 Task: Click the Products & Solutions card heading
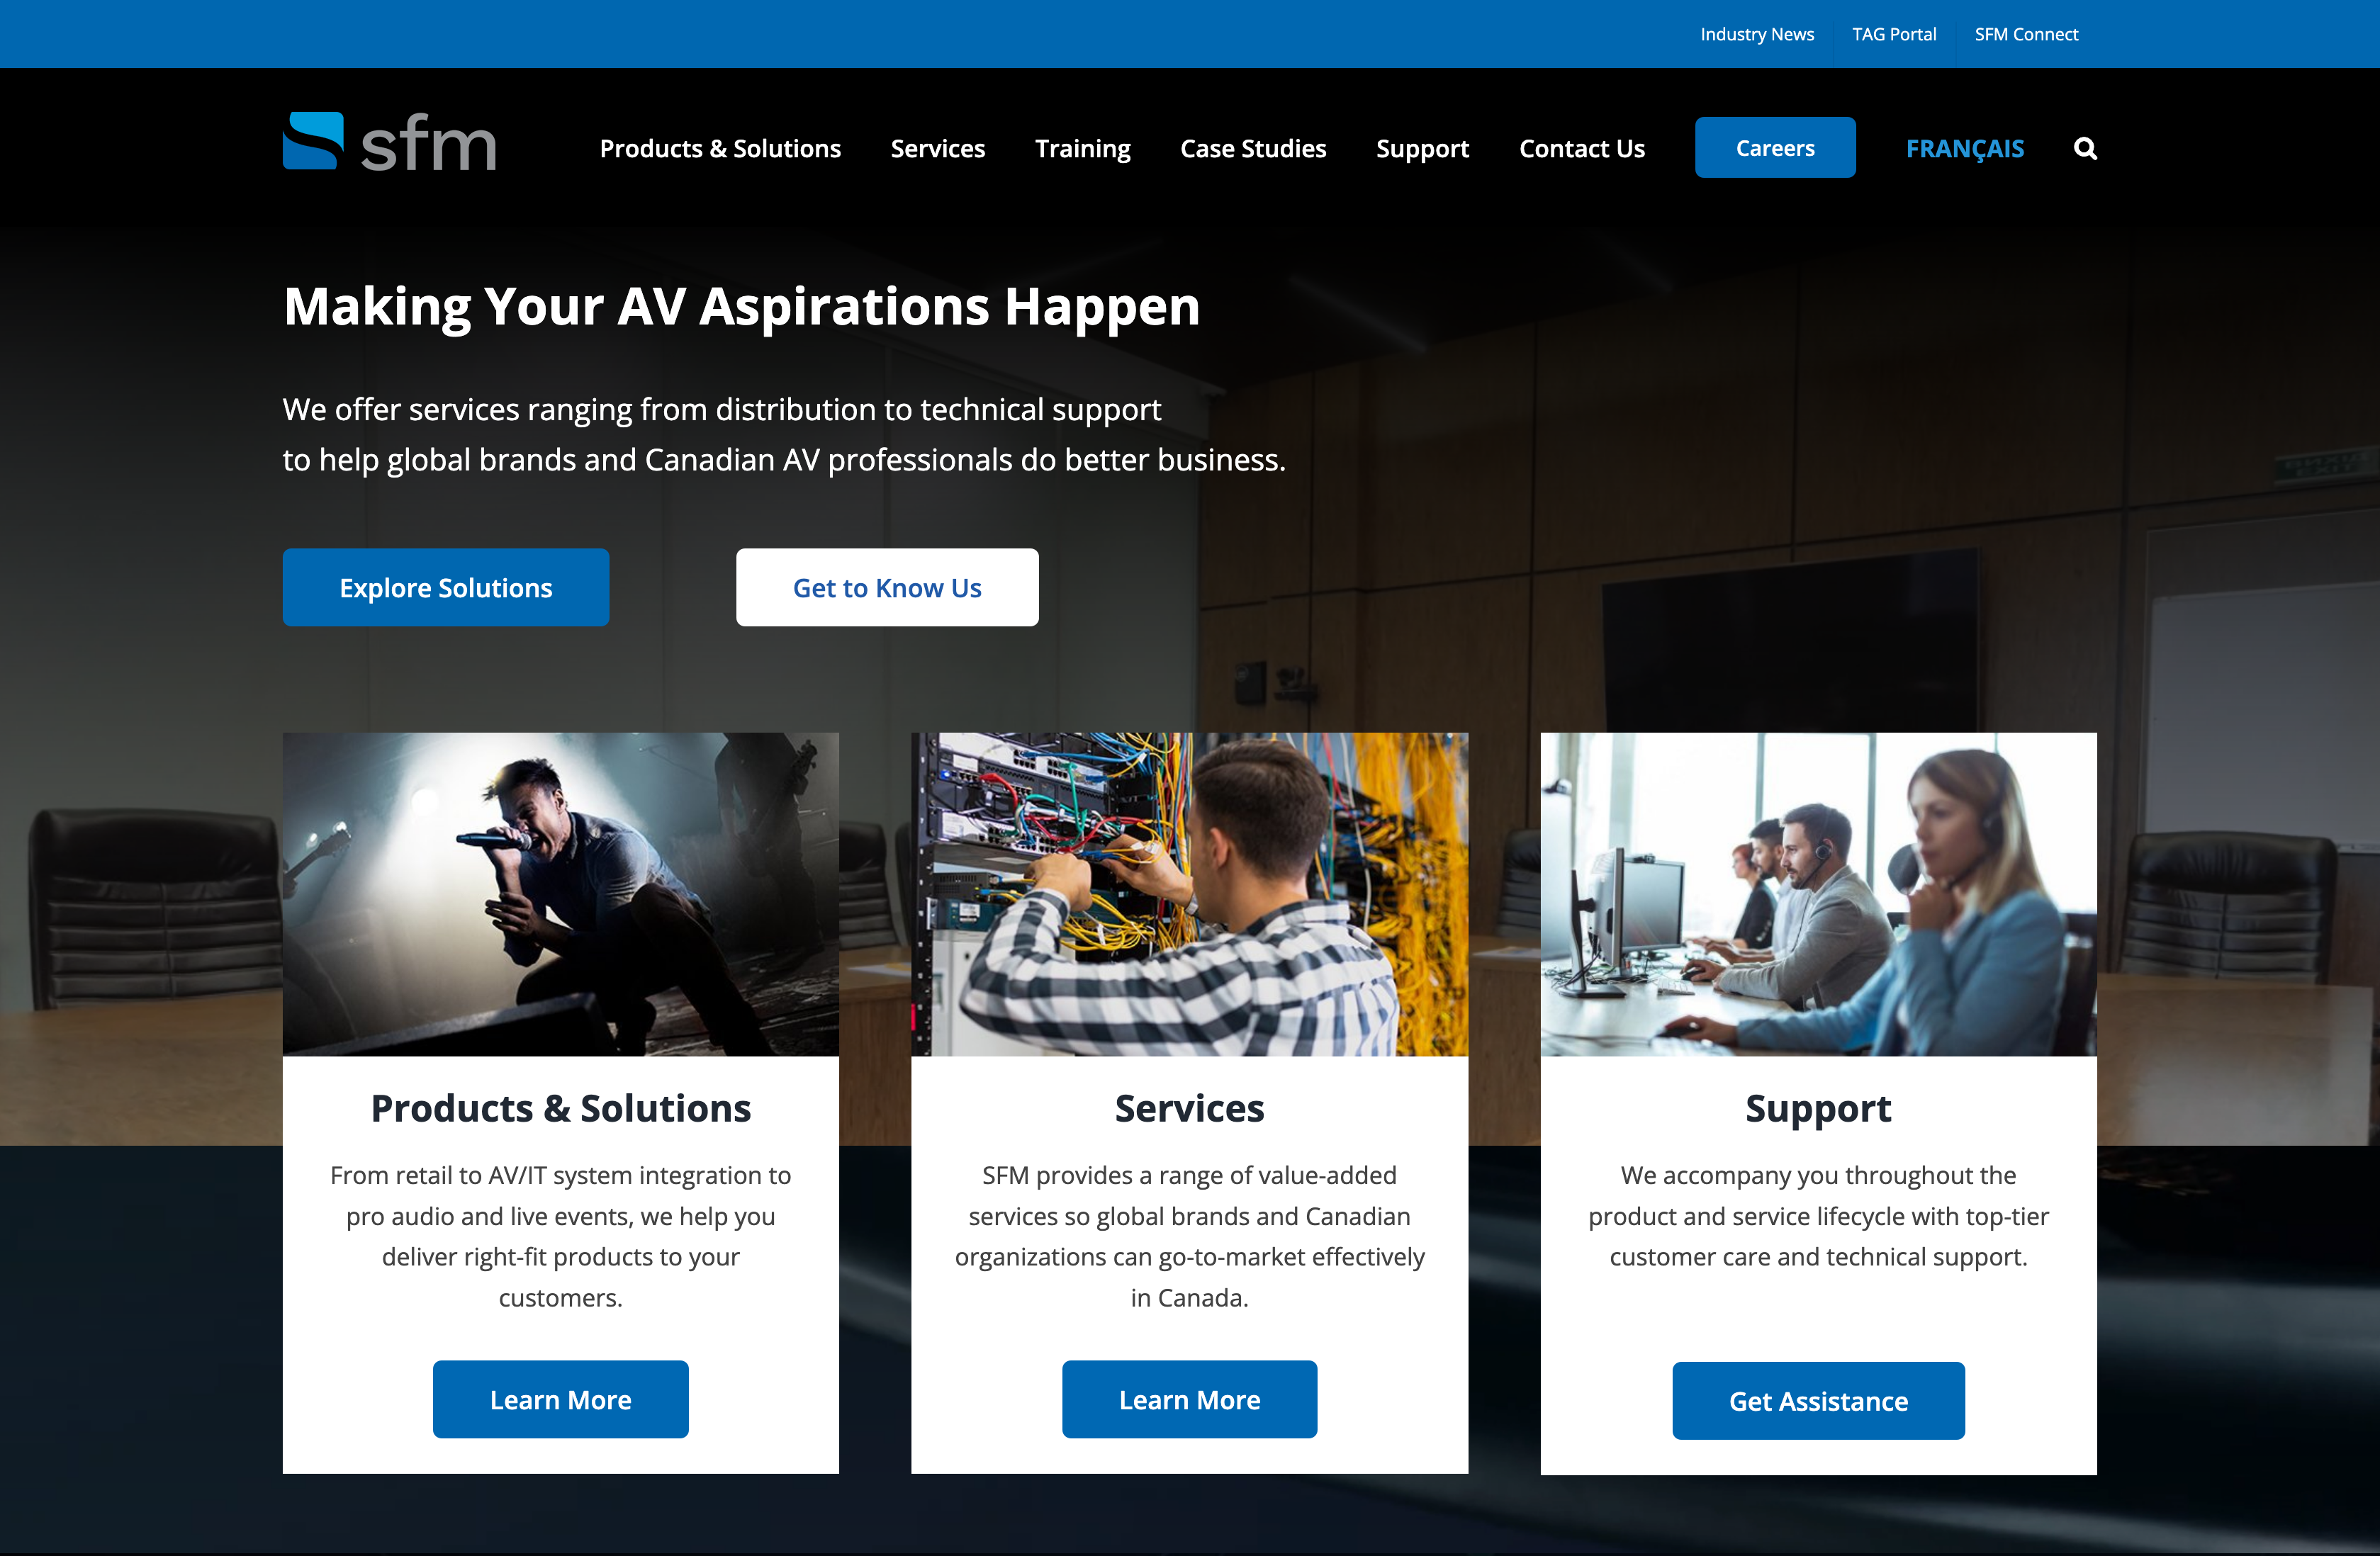561,1108
